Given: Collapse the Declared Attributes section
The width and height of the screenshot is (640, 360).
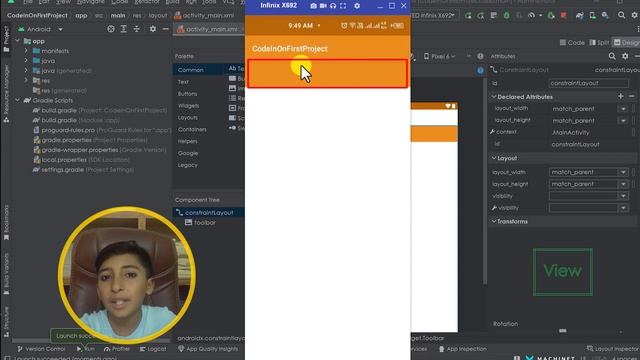Looking at the screenshot, I should [x=494, y=97].
